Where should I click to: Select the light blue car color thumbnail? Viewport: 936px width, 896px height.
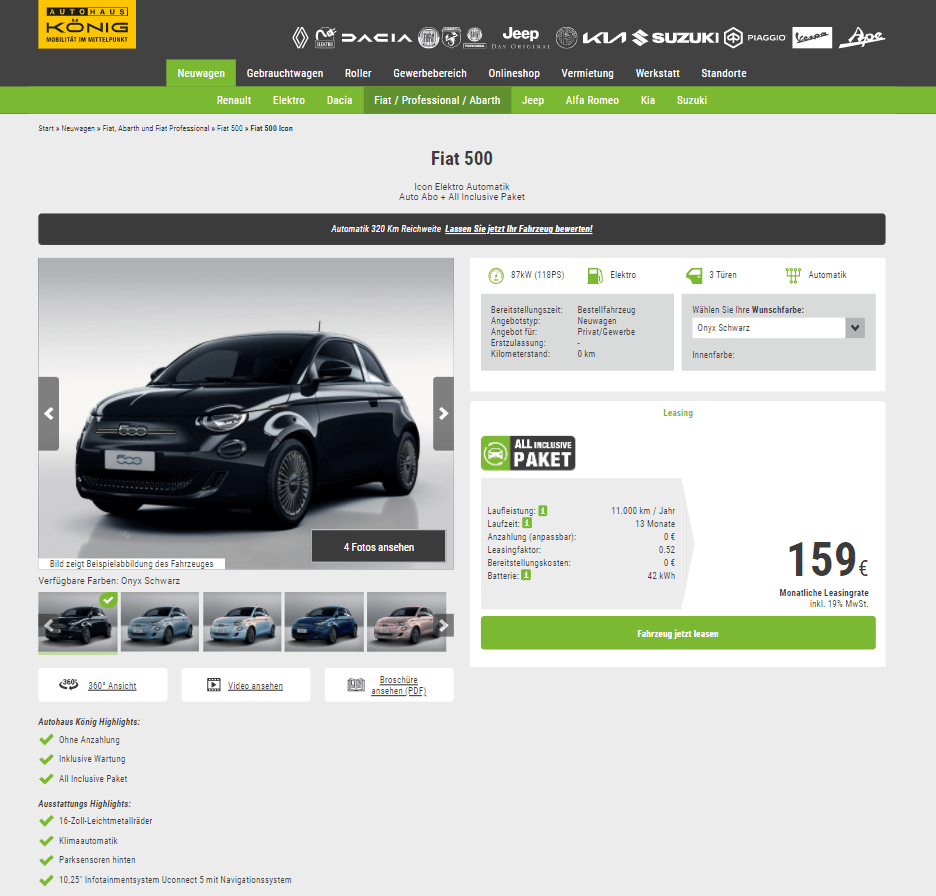point(160,622)
